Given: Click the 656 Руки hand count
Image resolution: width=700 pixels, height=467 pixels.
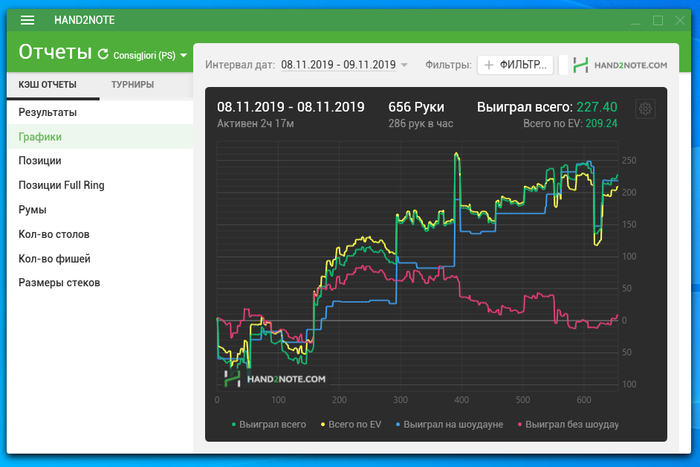Looking at the screenshot, I should tap(416, 107).
